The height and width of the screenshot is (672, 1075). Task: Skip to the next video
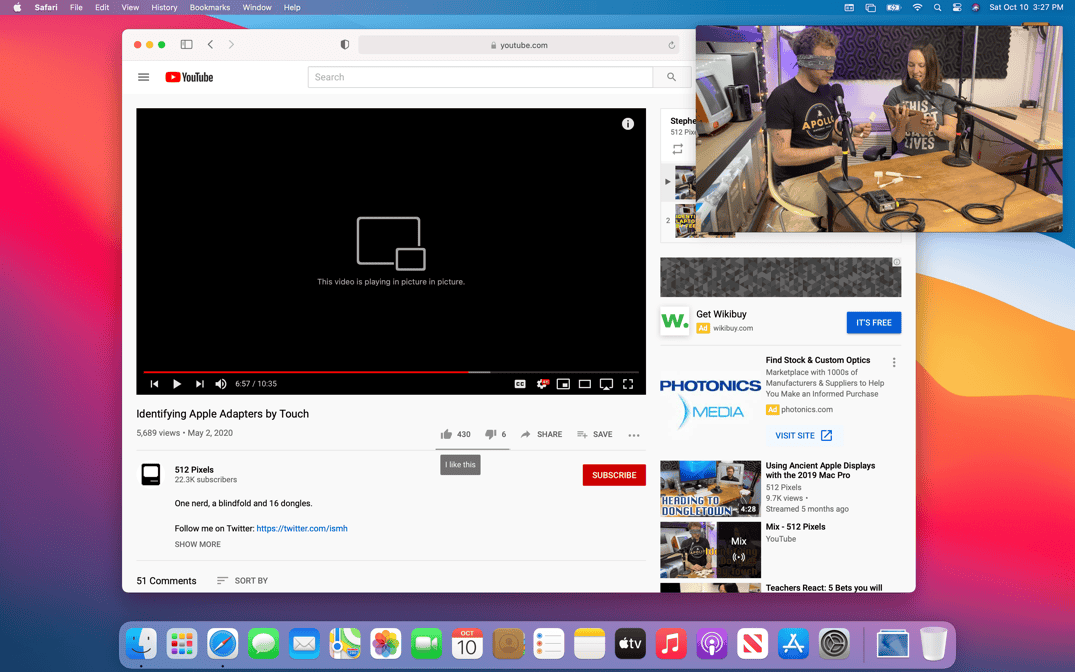[200, 384]
